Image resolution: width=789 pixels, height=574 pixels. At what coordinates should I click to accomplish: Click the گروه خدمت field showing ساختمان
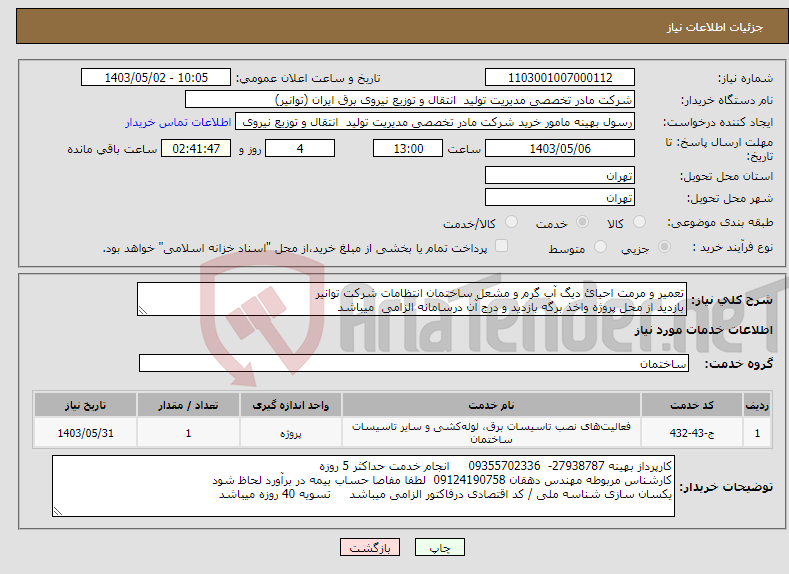[x=414, y=363]
